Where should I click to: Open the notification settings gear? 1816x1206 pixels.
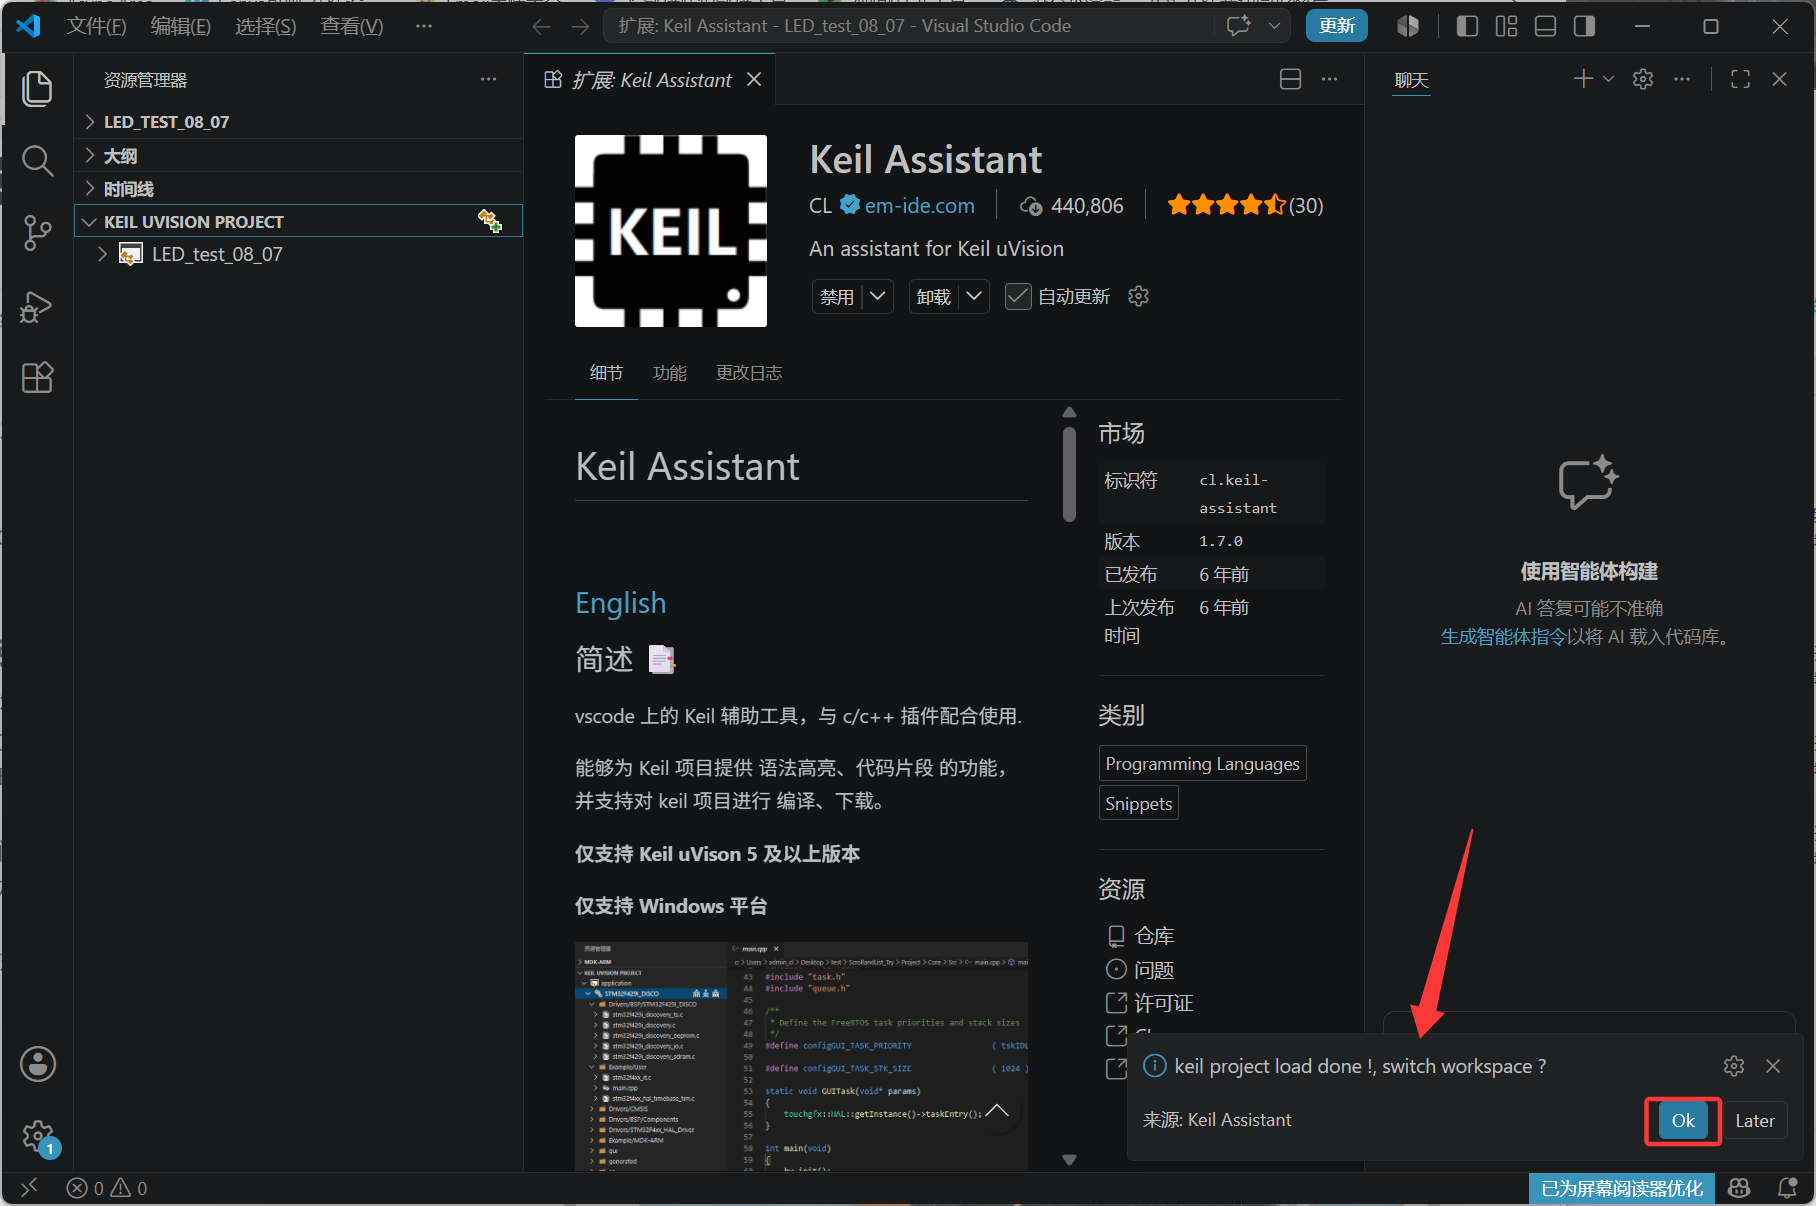pyautogui.click(x=1734, y=1066)
